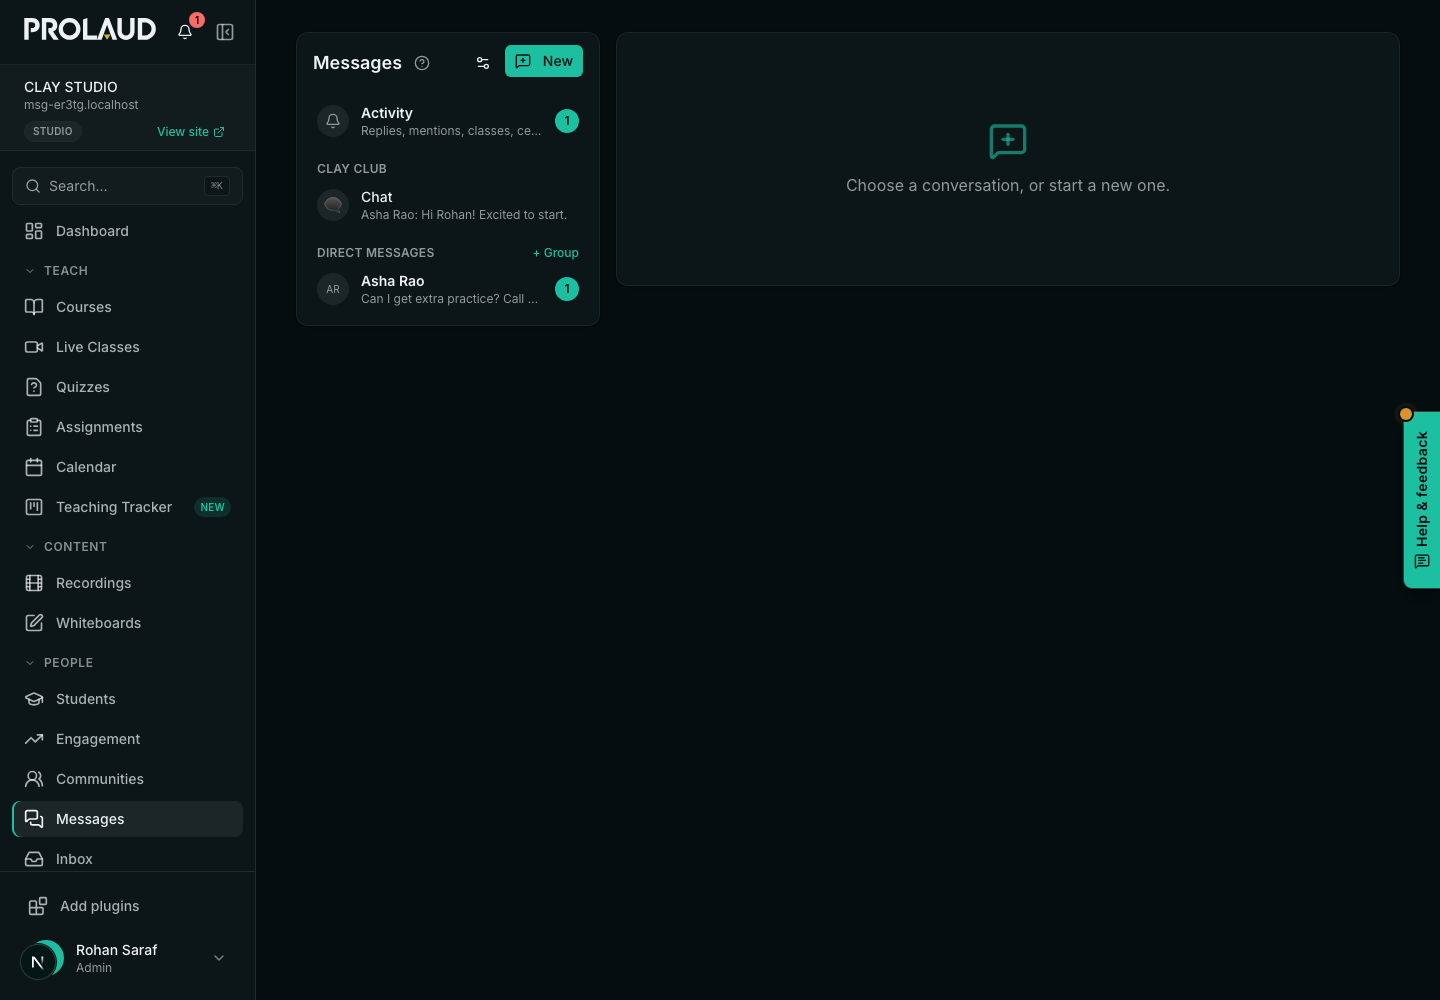Click the Assignments clipboard icon
Screen dimensions: 1440x1000
click(34, 427)
